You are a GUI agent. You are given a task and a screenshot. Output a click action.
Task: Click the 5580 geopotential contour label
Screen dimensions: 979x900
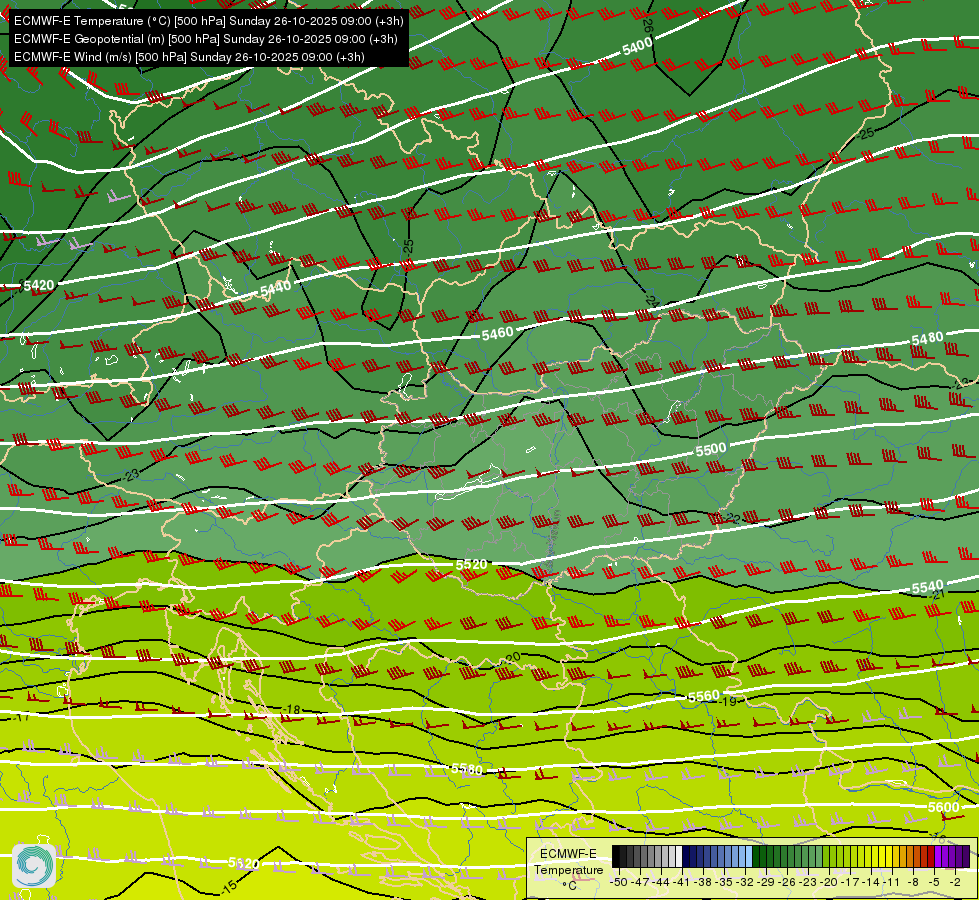click(x=467, y=769)
